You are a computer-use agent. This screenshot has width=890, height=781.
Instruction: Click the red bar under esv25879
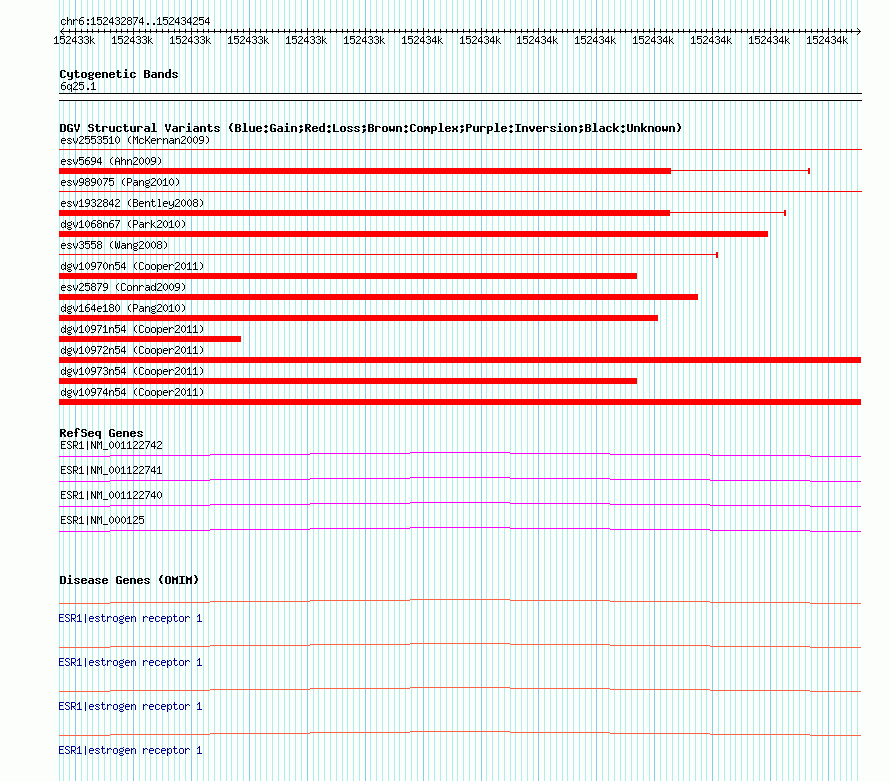coord(378,297)
